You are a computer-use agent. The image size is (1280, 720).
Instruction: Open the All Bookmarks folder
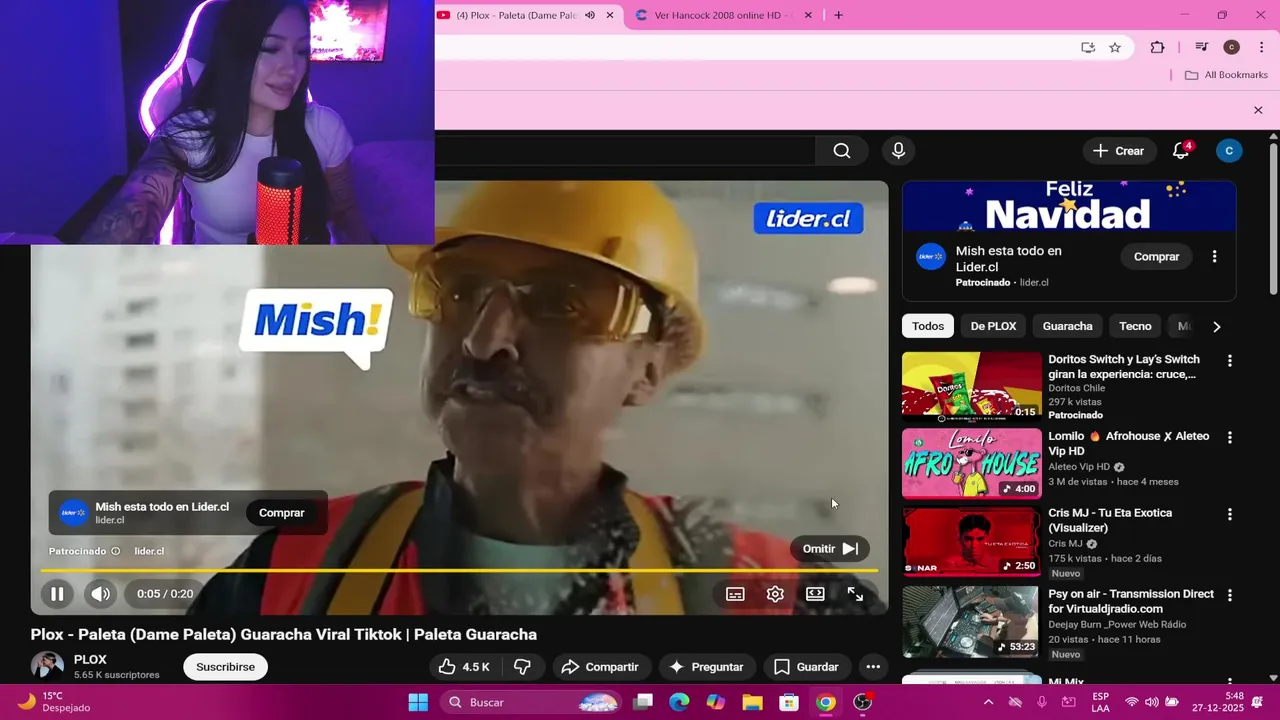(x=1226, y=75)
